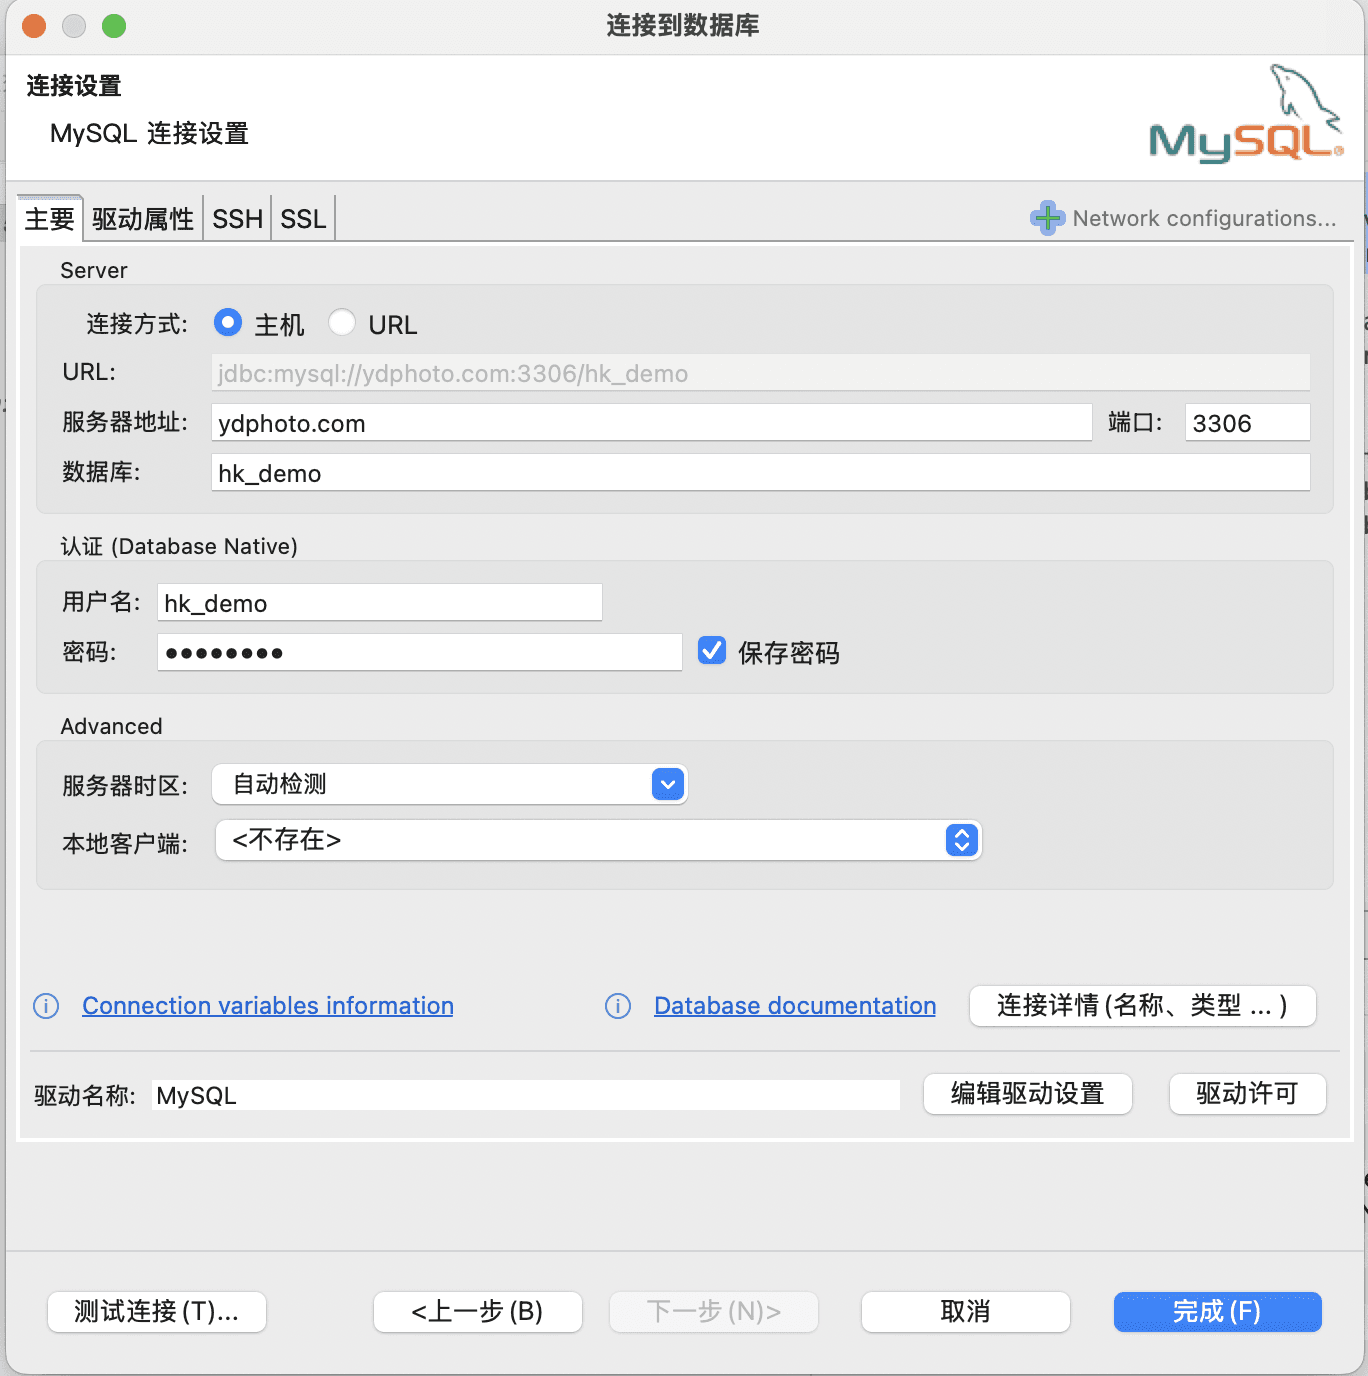The height and width of the screenshot is (1376, 1368).
Task: Open the Connection variables information link
Action: [267, 1006]
